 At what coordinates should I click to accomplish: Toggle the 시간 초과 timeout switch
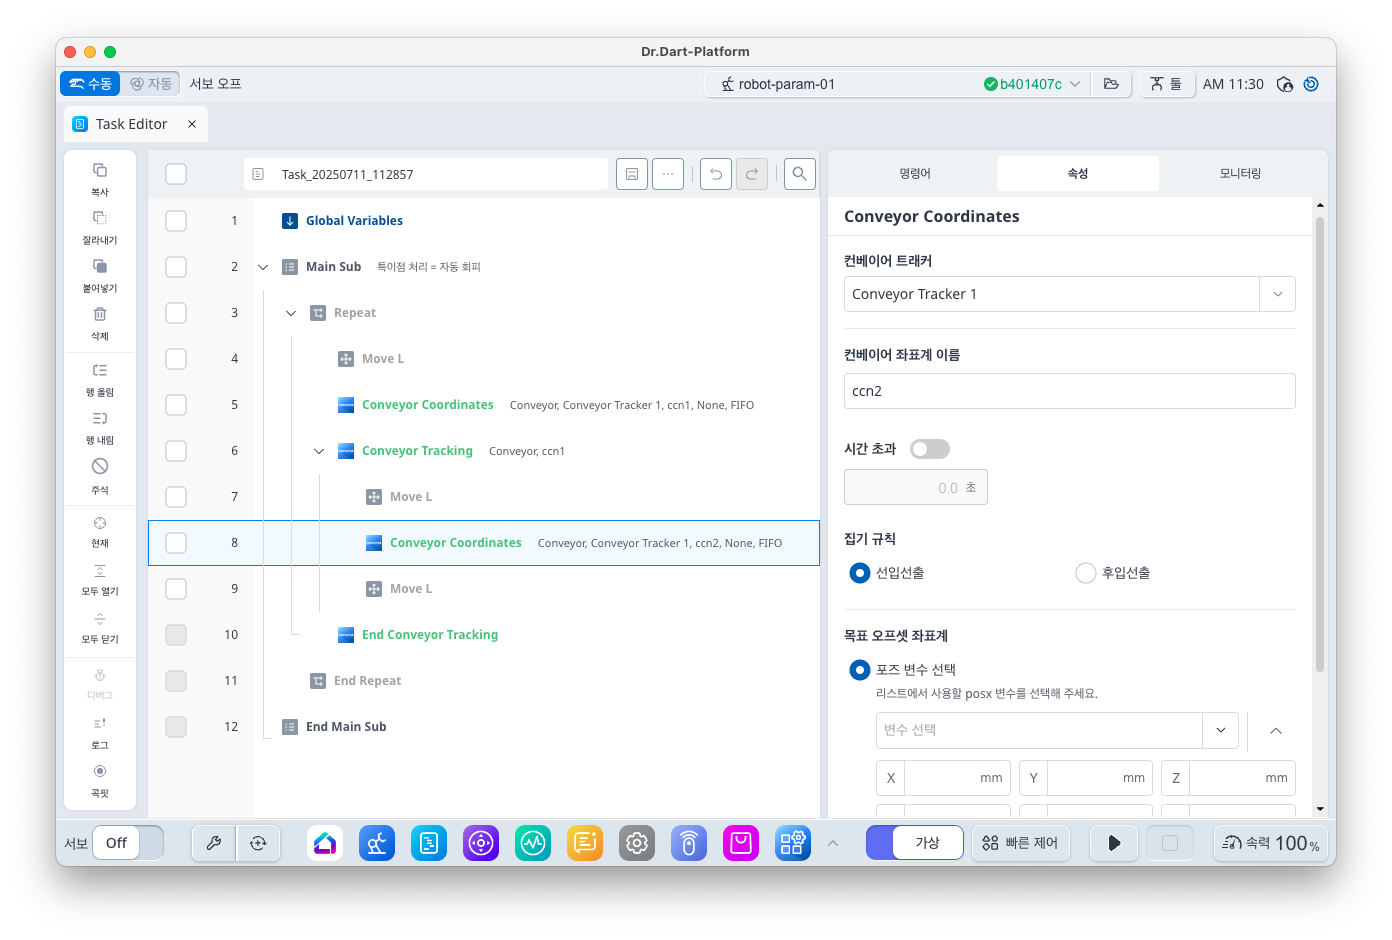pos(929,449)
